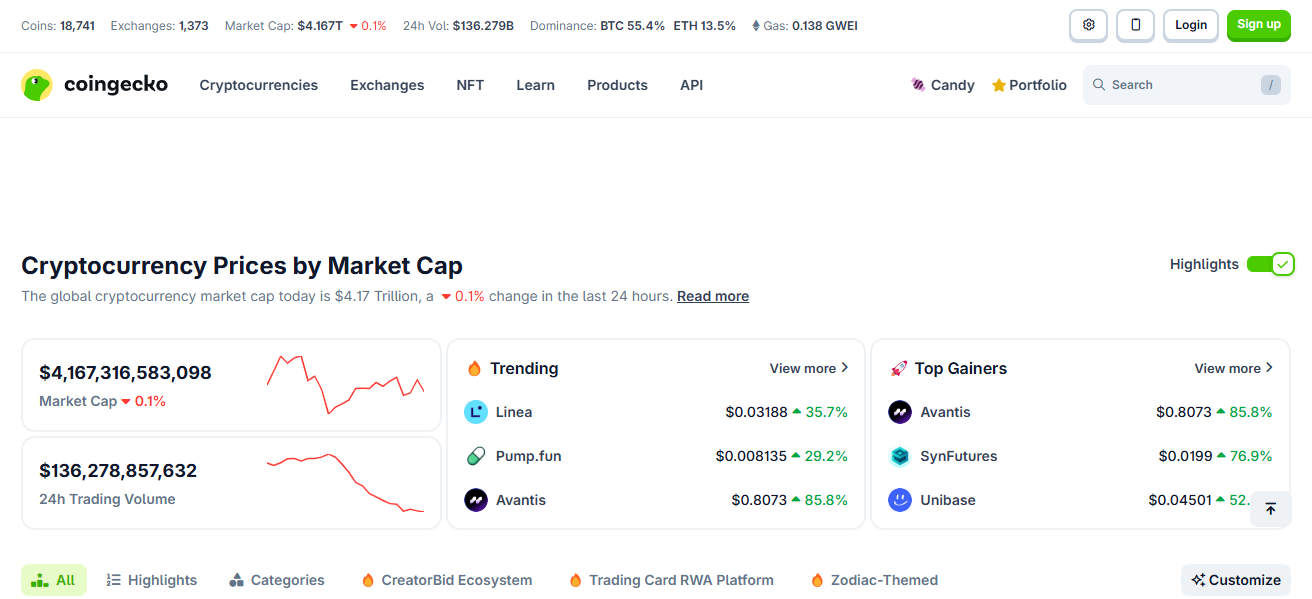This screenshot has height=599, width=1312.
Task: Switch to the Categories tab
Action: tap(277, 580)
